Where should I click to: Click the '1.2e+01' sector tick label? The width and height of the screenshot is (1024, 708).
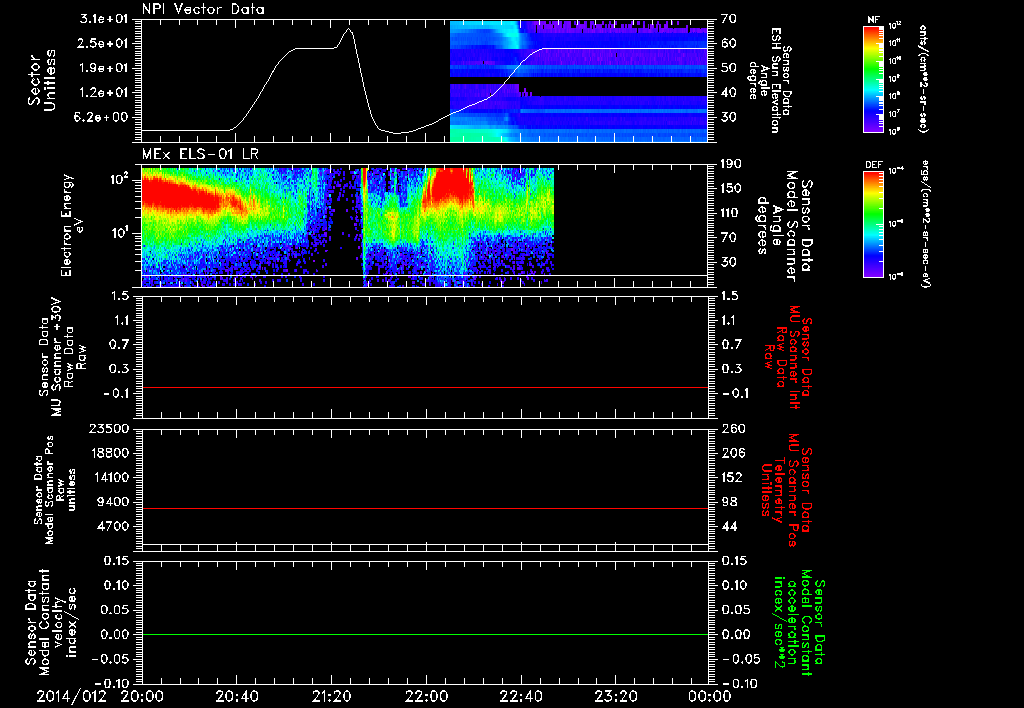click(x=103, y=93)
